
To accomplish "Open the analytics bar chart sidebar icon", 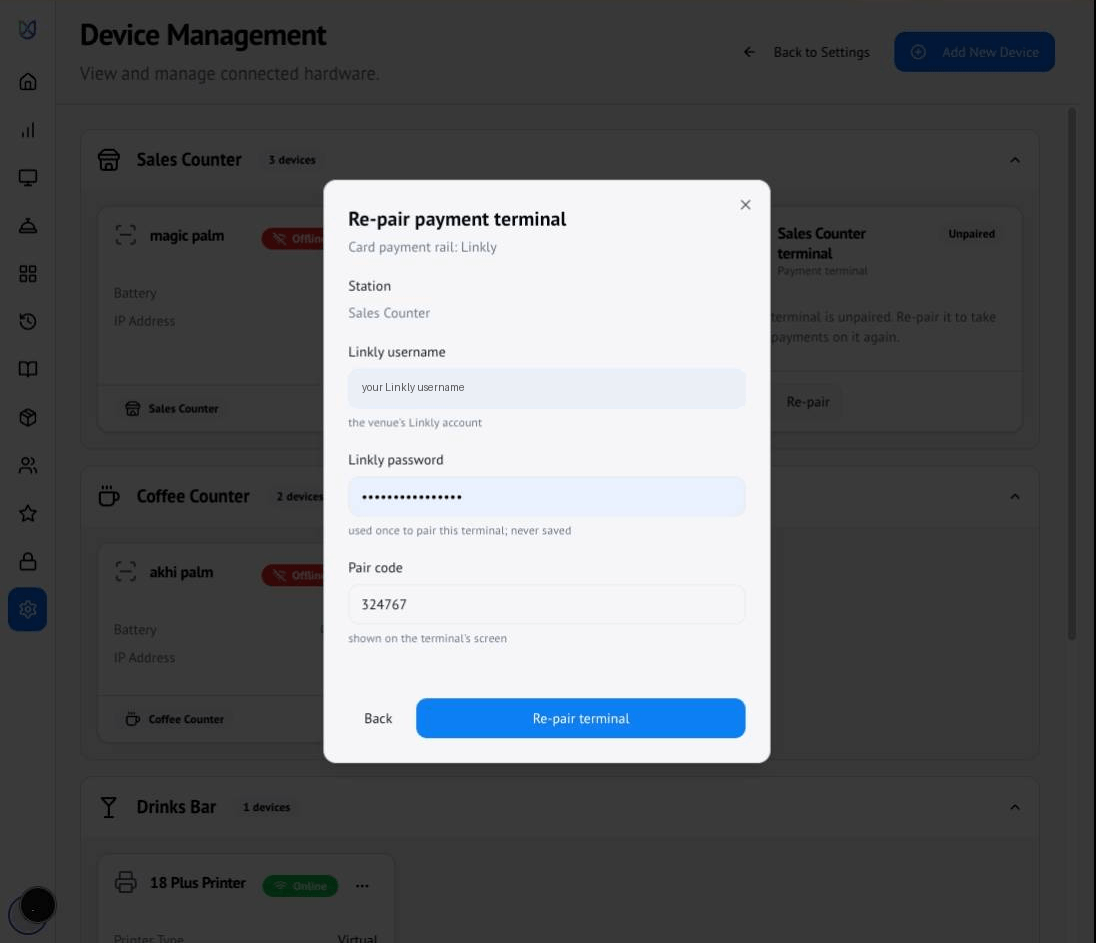I will [x=27, y=130].
